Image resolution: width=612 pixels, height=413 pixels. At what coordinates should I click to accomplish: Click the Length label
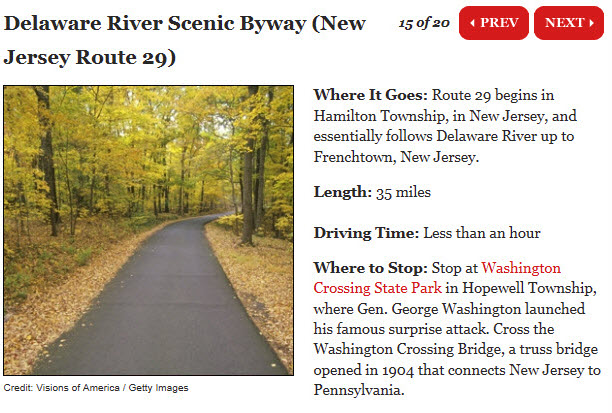(x=342, y=192)
